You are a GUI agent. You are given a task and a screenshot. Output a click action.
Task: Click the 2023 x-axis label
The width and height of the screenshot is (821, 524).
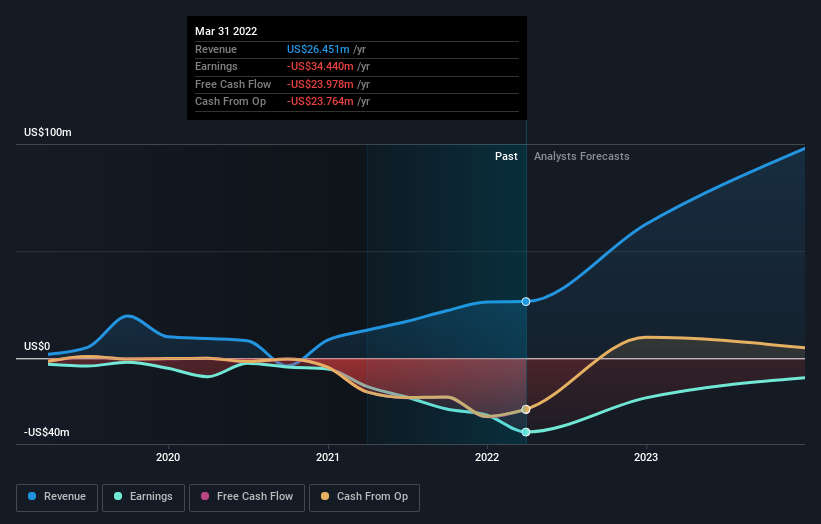click(x=646, y=457)
